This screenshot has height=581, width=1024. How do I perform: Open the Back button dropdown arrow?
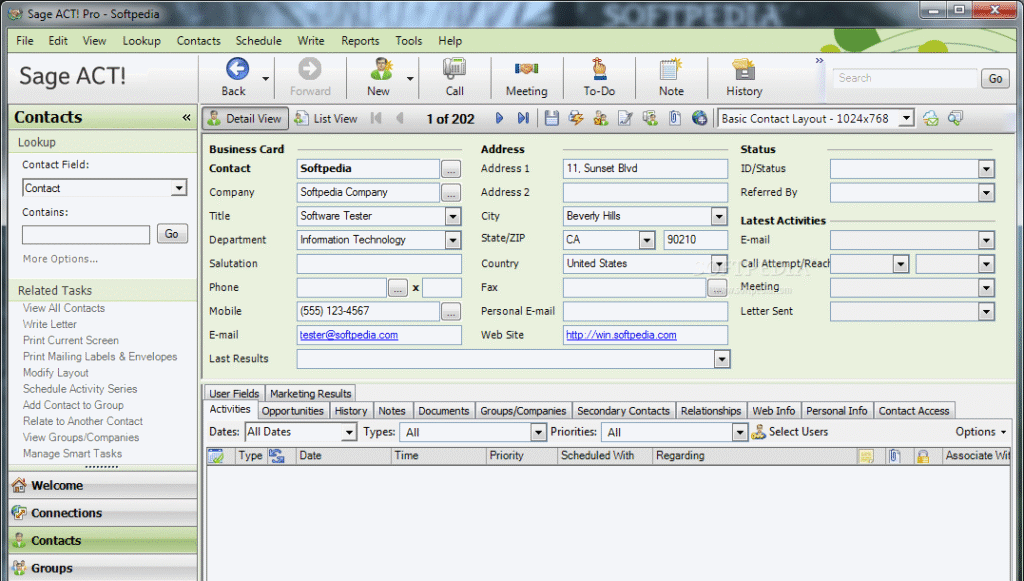(265, 78)
